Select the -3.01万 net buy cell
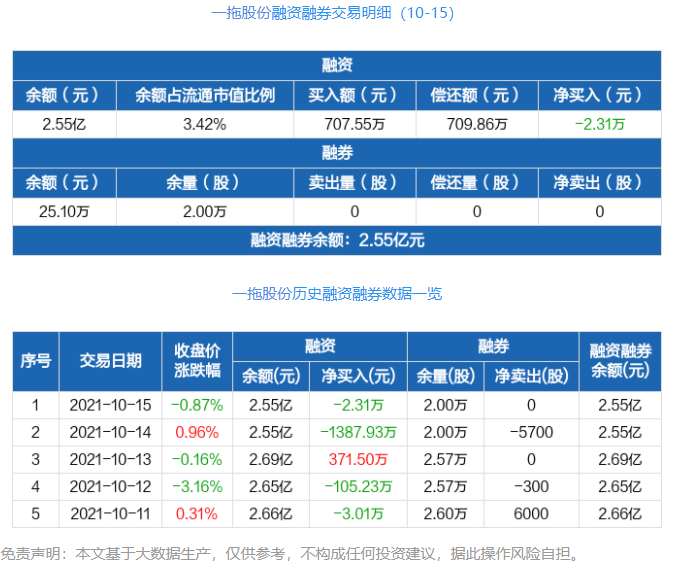The image size is (673, 571). tap(358, 514)
